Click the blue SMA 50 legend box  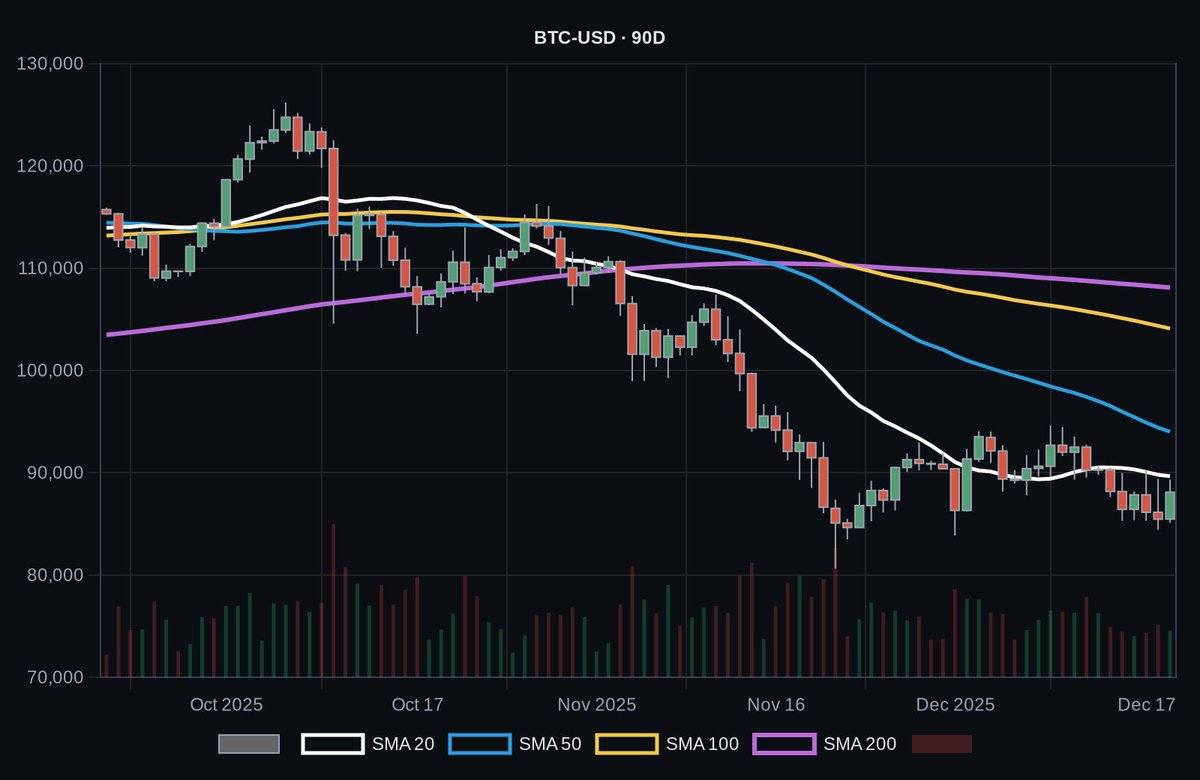click(480, 744)
